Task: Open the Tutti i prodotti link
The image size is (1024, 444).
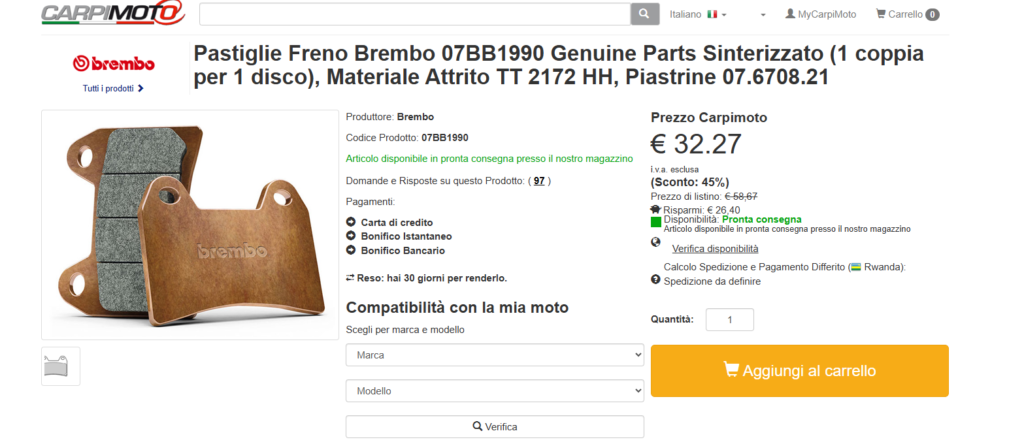Action: [x=113, y=88]
